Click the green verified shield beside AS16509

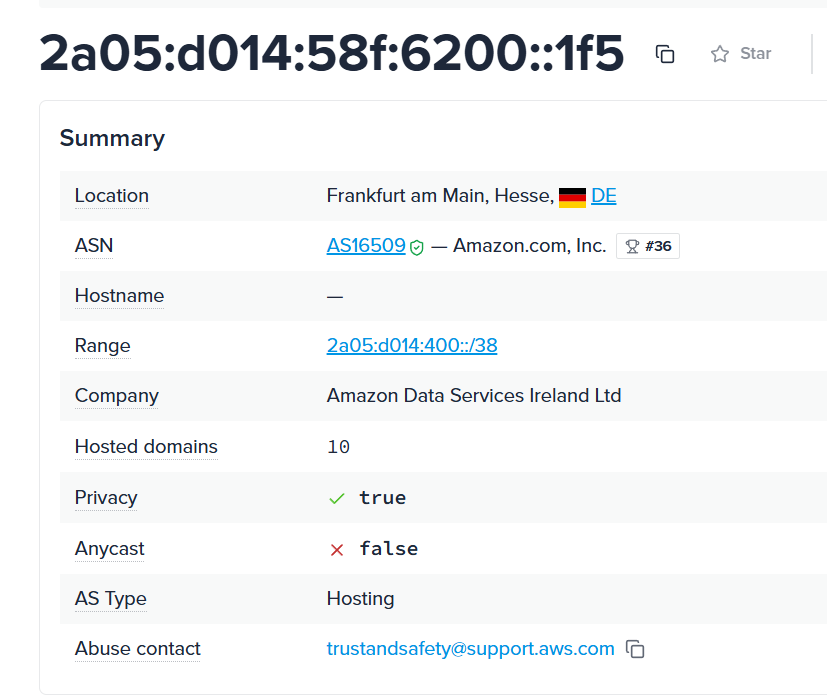click(417, 247)
